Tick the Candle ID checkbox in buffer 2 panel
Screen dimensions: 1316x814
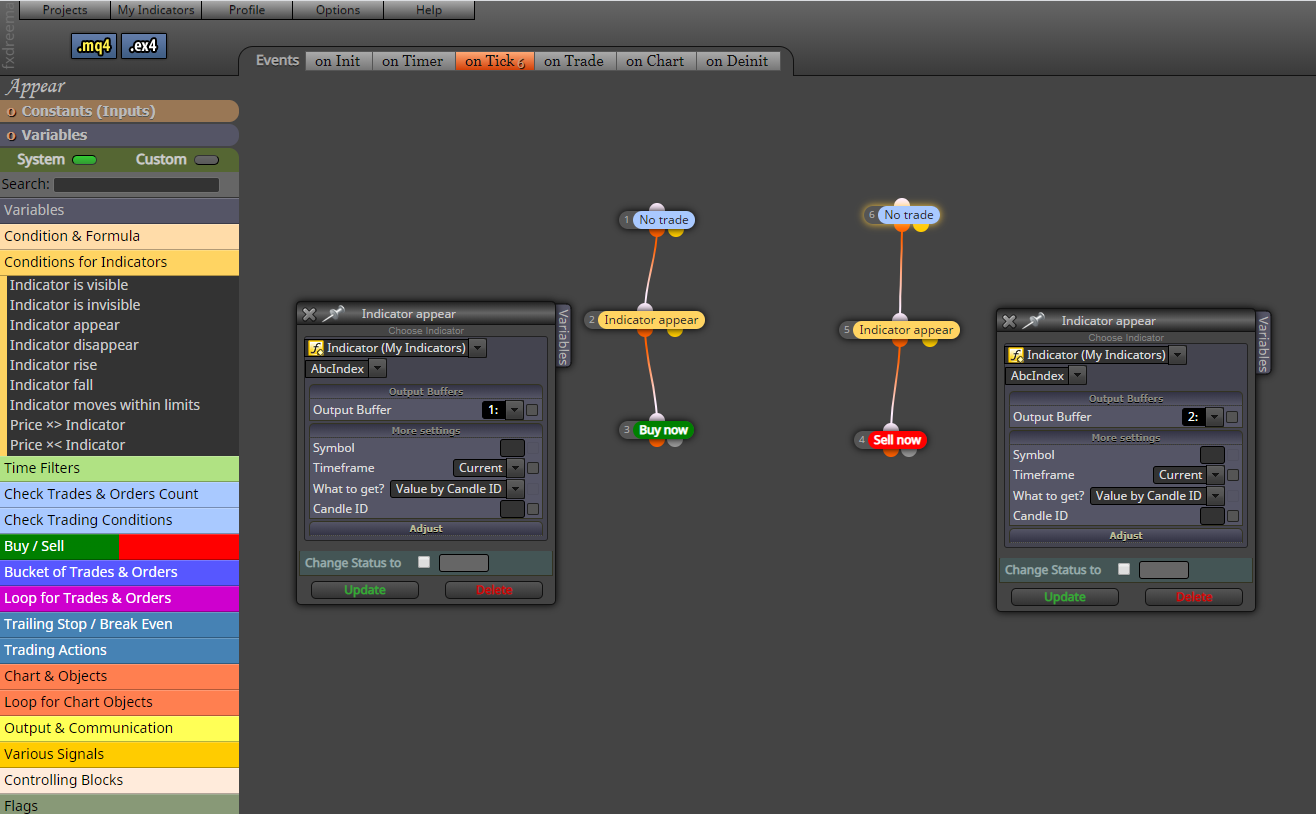point(1233,516)
